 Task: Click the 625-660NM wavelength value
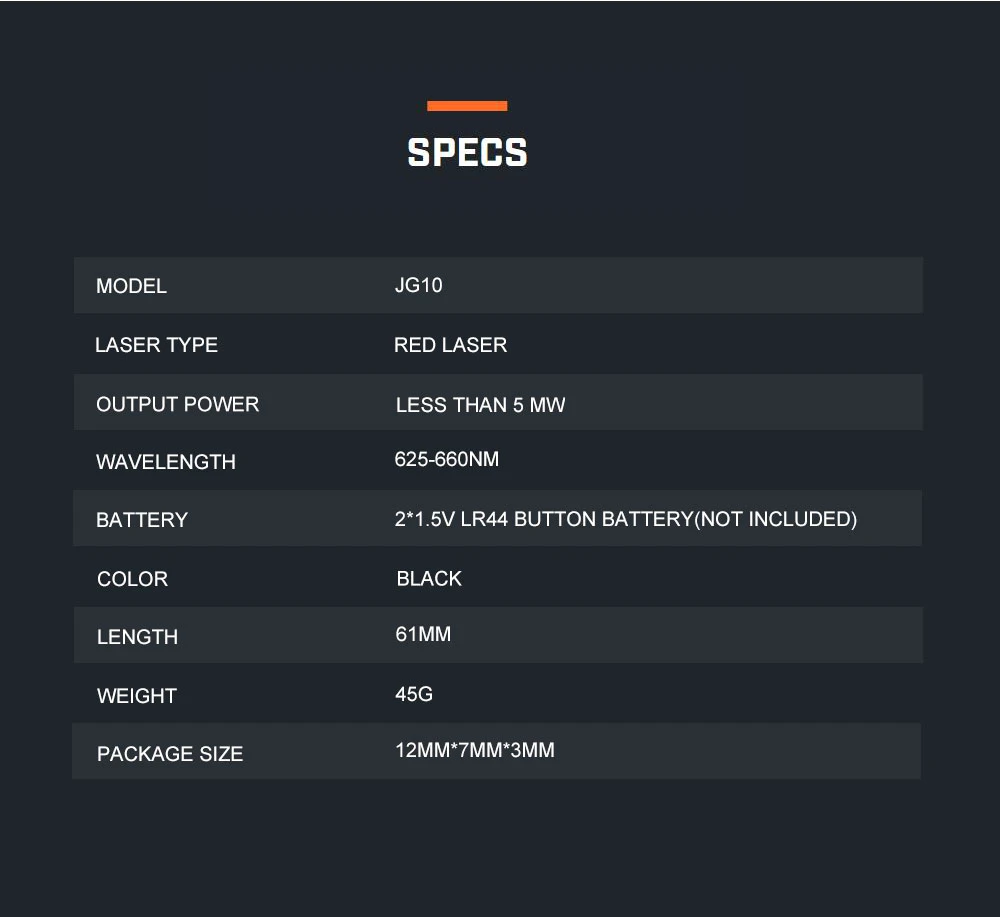(446, 459)
